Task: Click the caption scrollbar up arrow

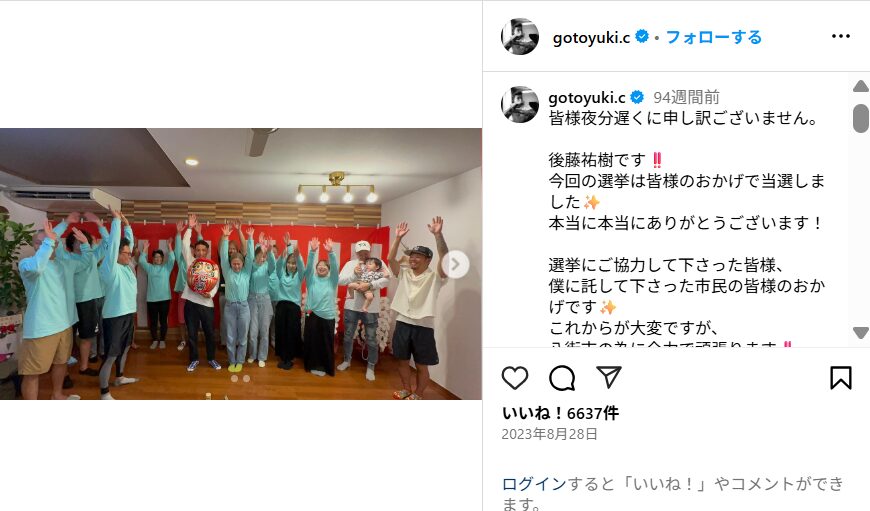Action: (x=861, y=87)
